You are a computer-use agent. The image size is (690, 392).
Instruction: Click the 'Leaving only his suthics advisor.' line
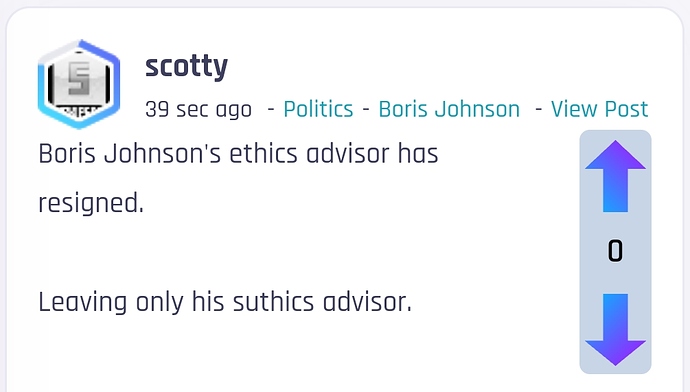tap(225, 302)
